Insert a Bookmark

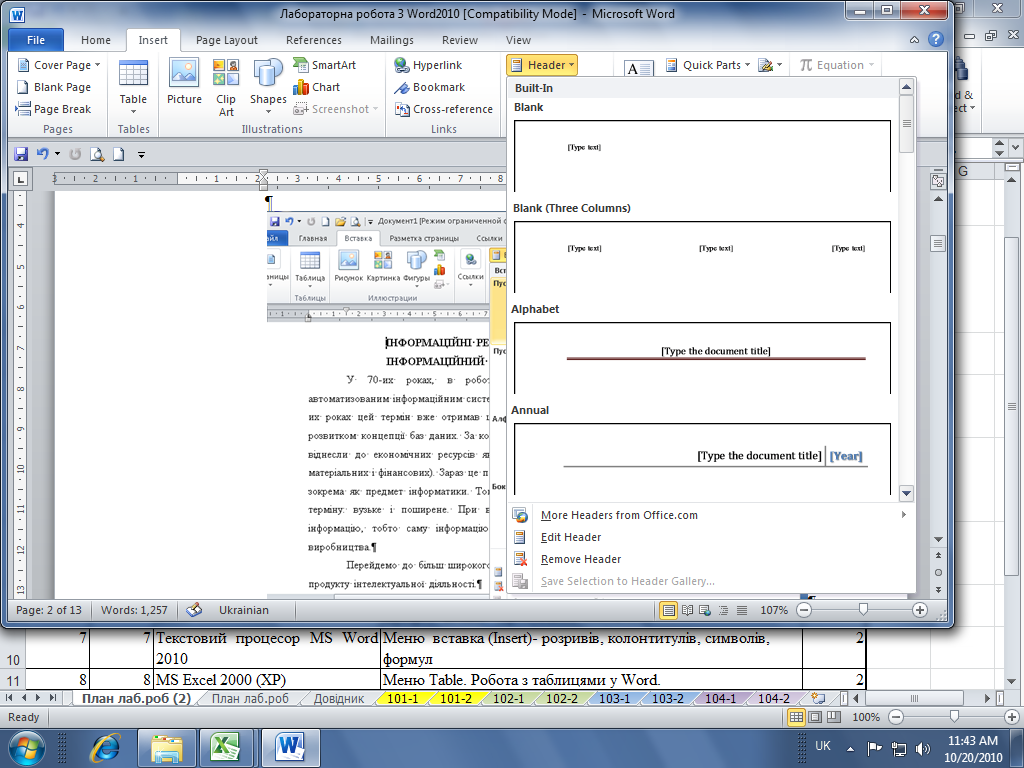click(430, 87)
